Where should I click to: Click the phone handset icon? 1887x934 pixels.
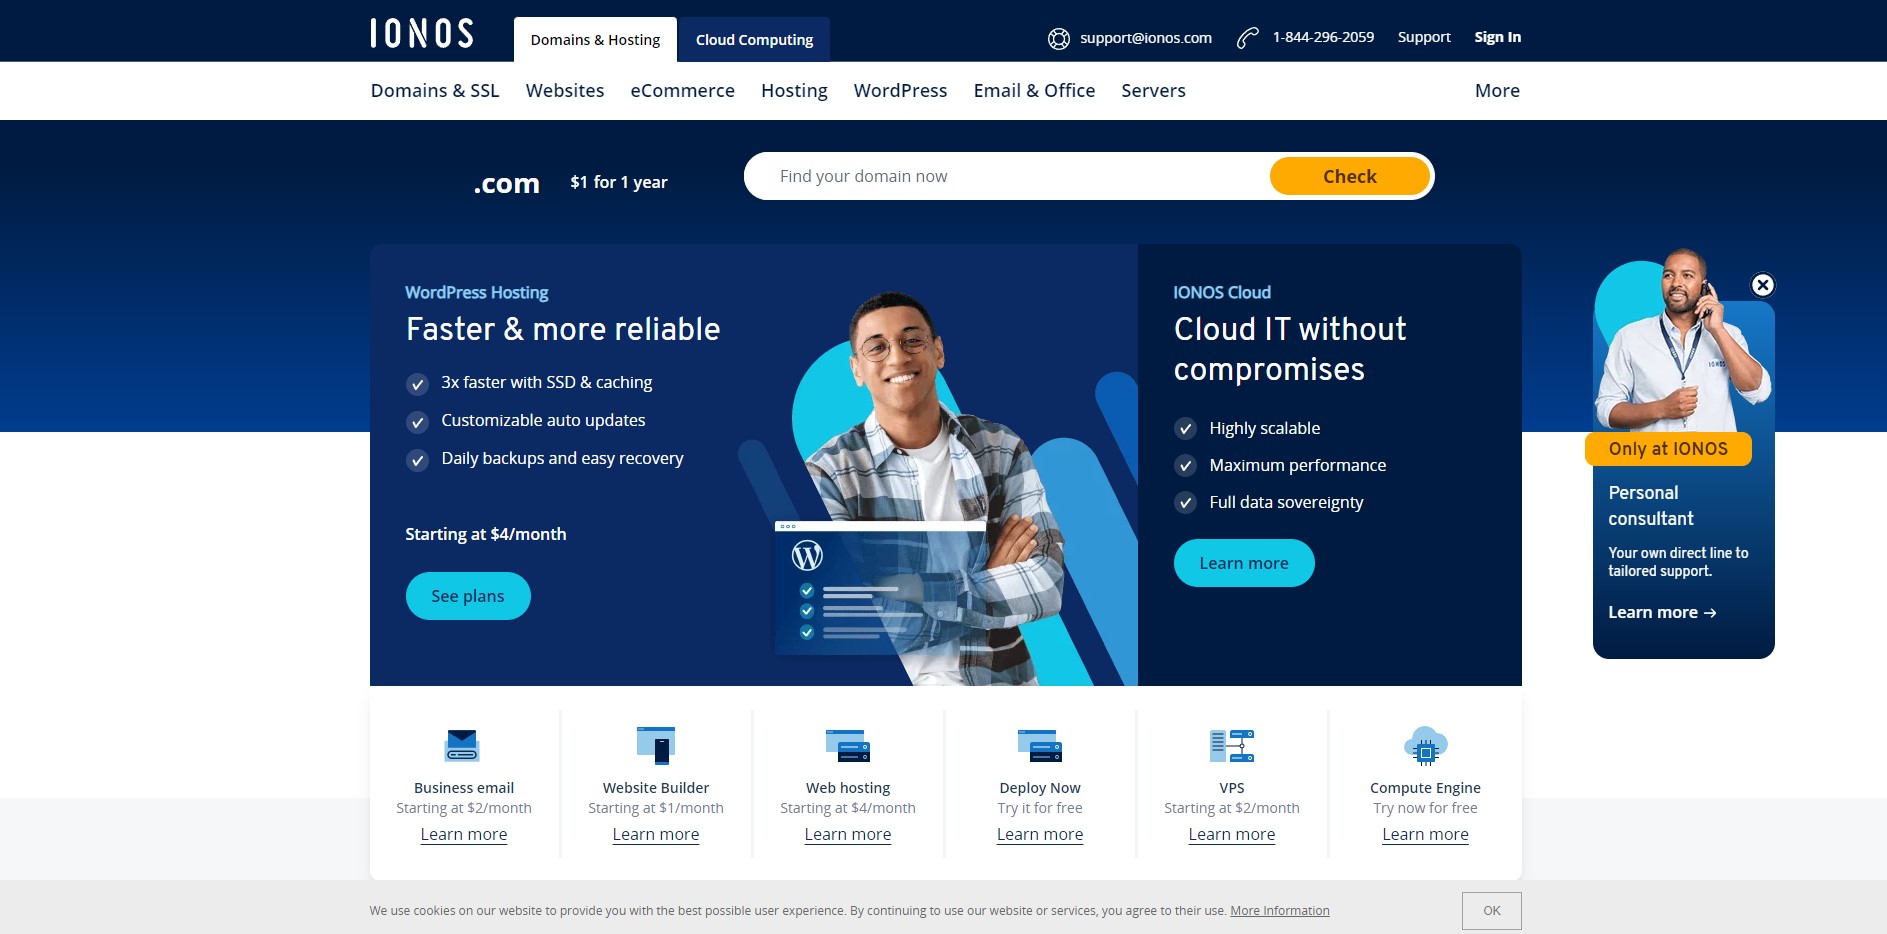(1247, 38)
